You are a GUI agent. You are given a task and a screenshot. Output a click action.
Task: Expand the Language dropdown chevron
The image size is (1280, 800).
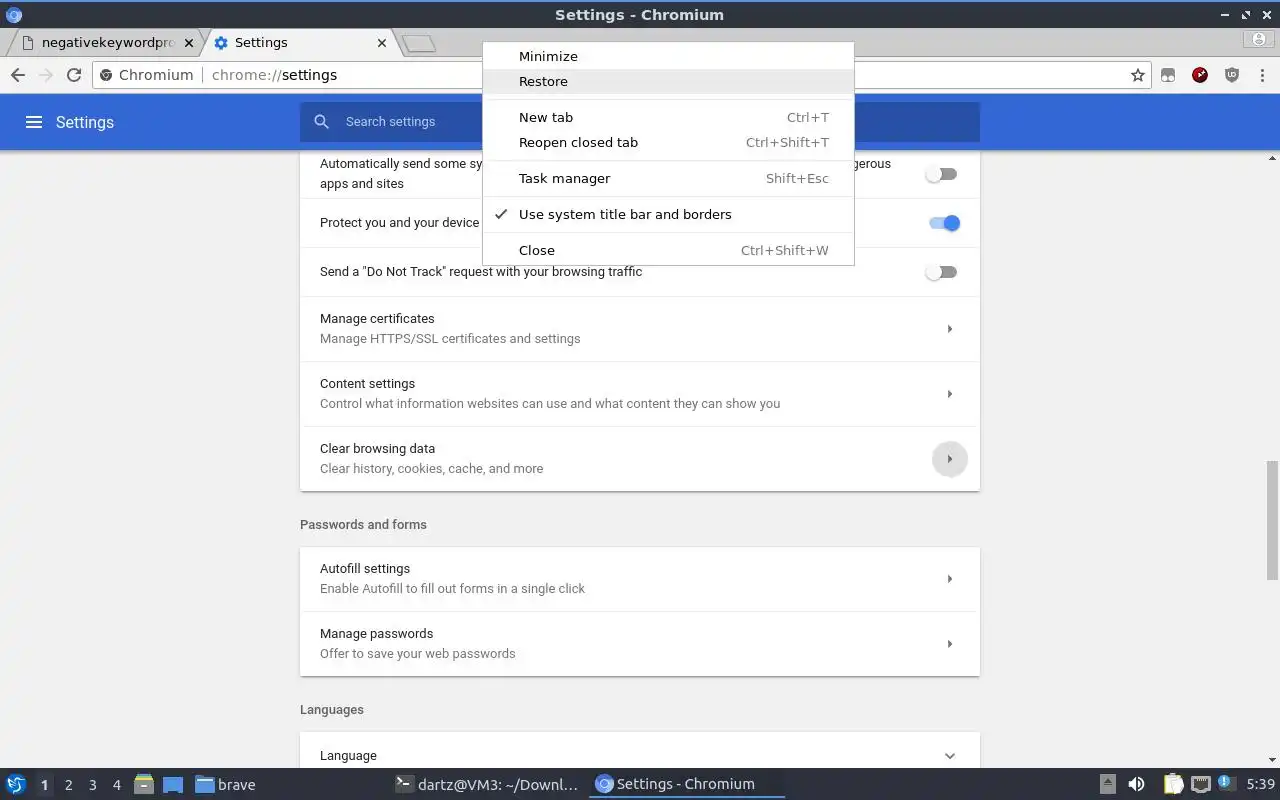949,756
